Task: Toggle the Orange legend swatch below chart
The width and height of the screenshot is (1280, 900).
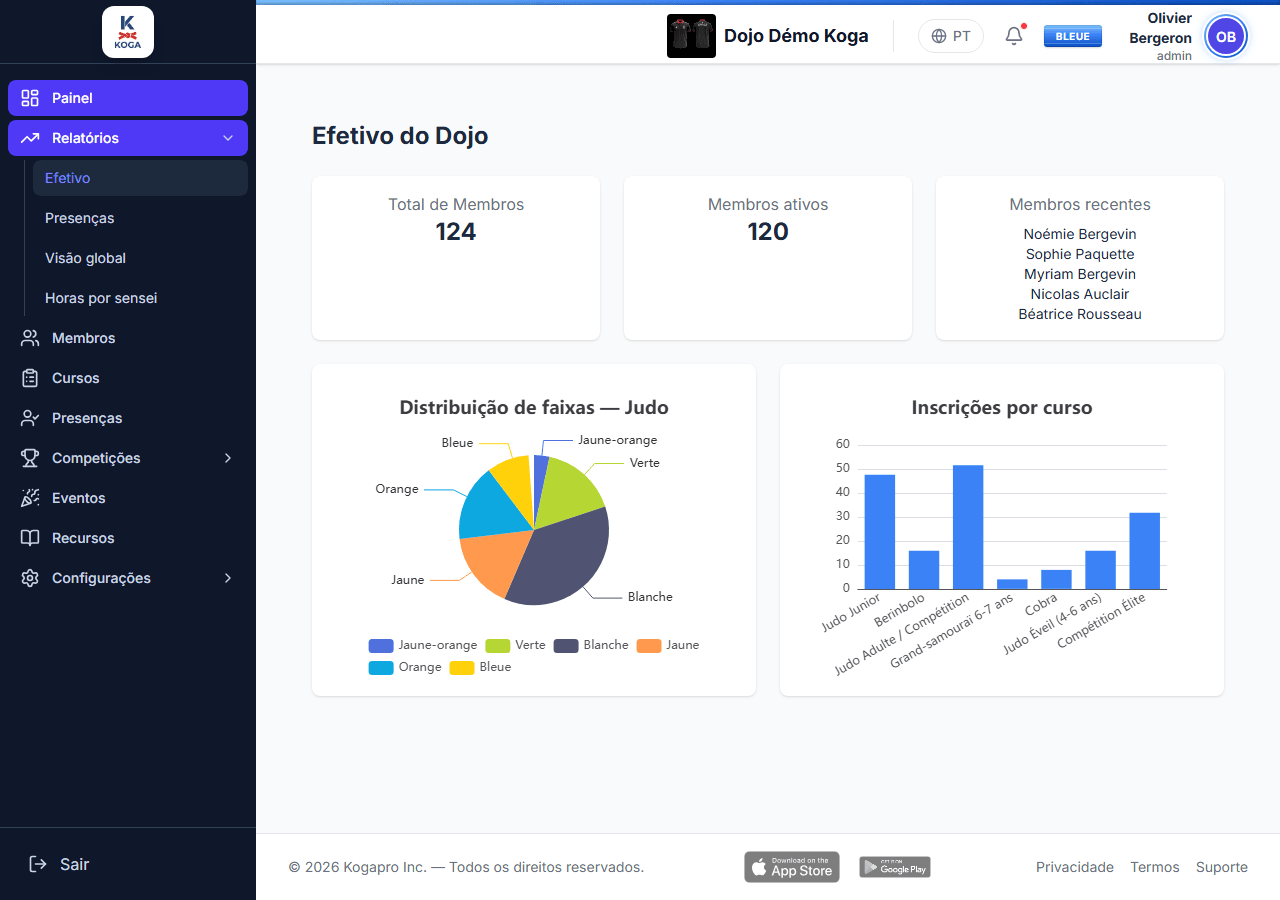Action: [x=381, y=667]
